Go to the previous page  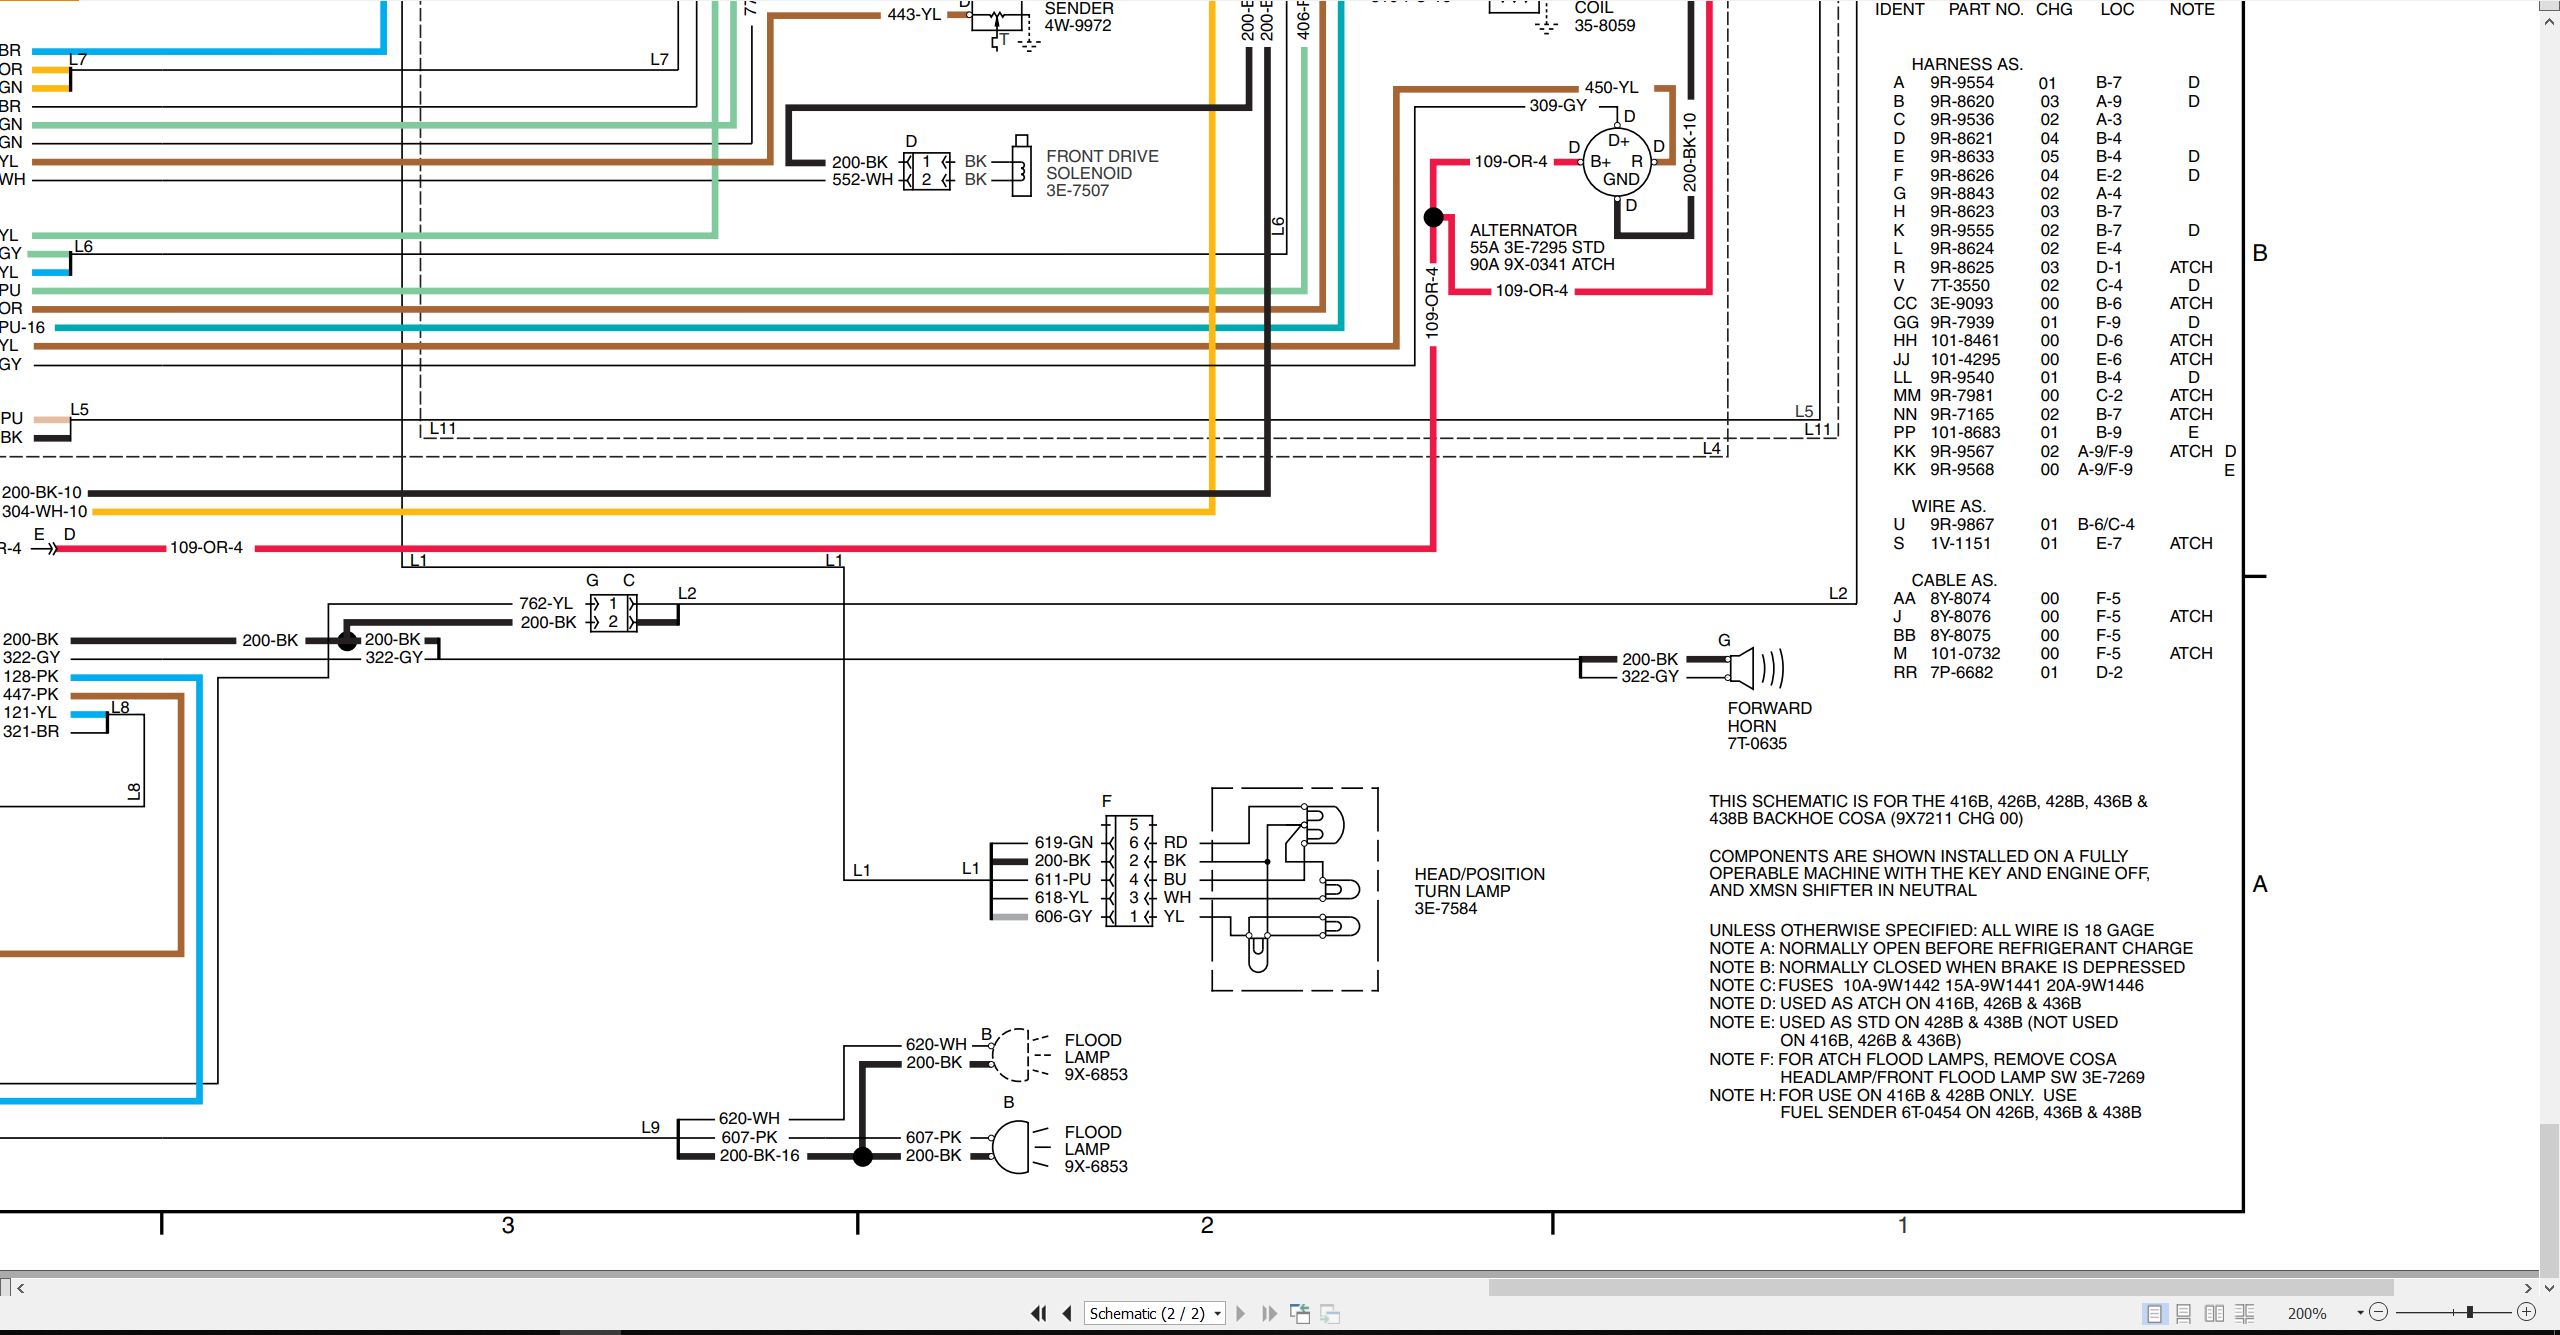(1067, 1313)
